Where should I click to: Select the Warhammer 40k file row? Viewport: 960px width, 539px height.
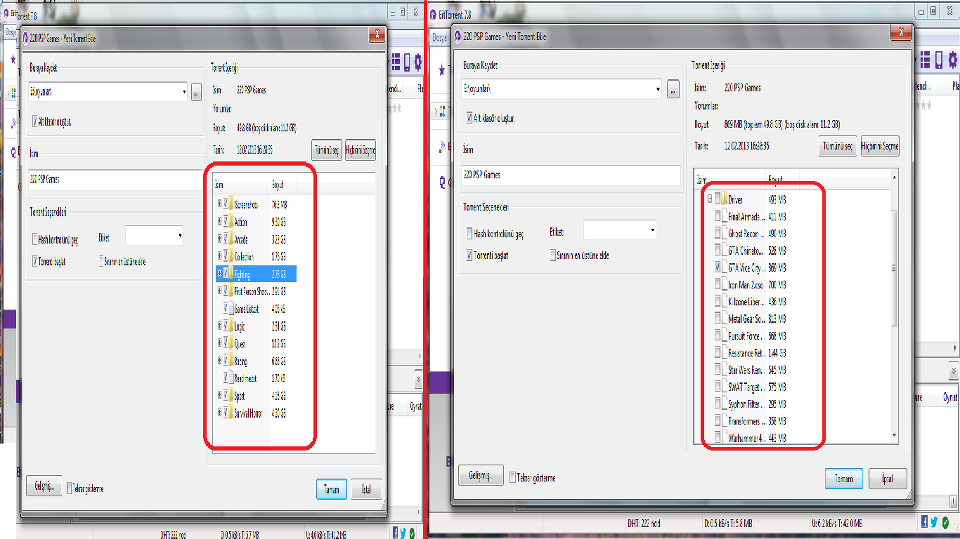[x=751, y=437]
